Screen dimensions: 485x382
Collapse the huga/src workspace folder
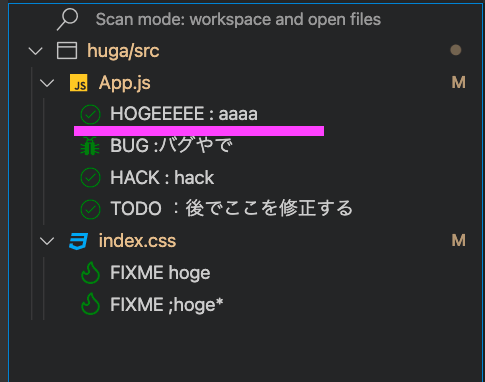click(x=35, y=51)
